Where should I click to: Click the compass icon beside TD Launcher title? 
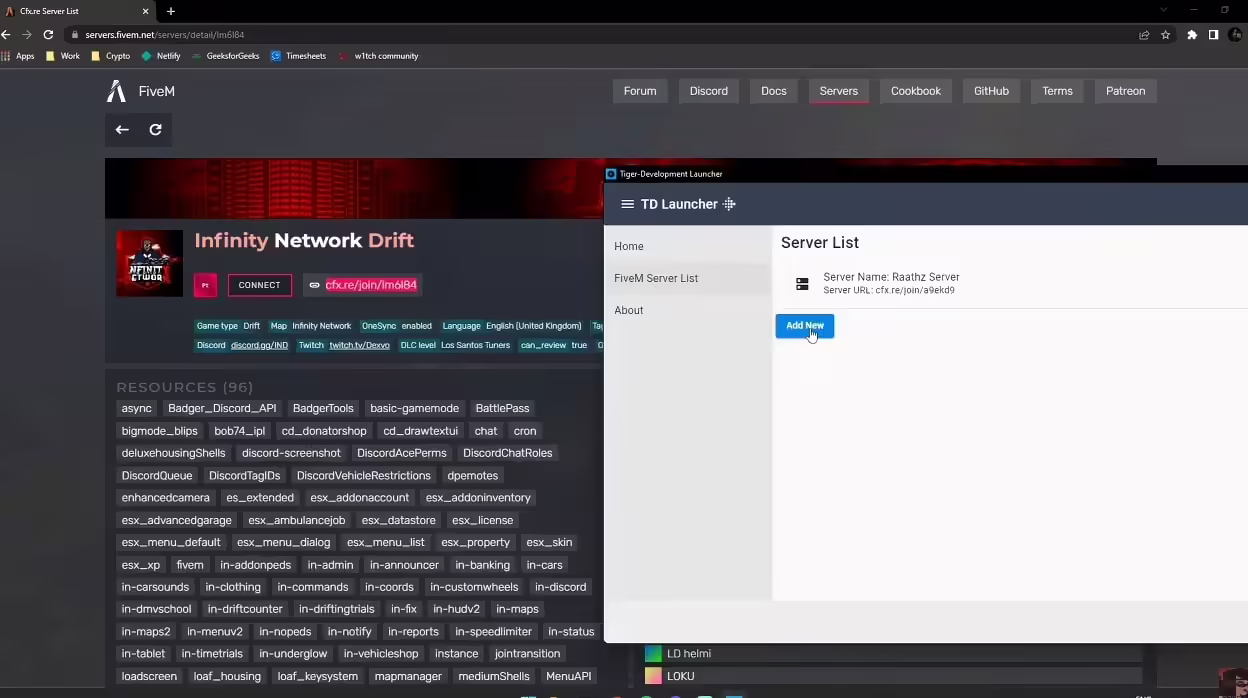729,204
